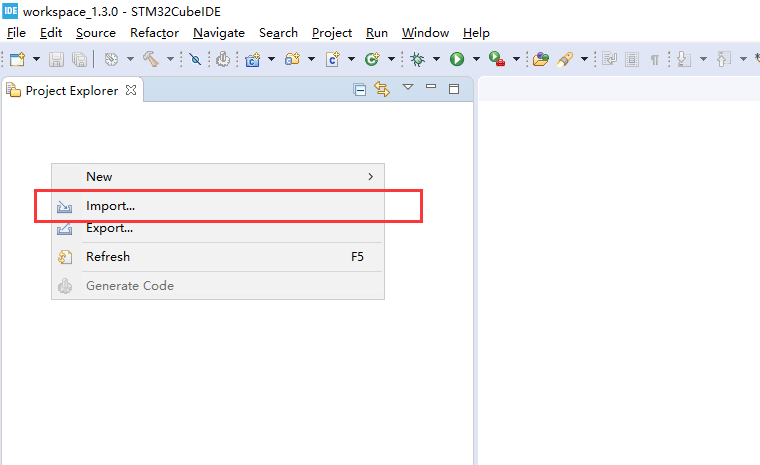Open the Debug dropdown arrow

pos(436,59)
